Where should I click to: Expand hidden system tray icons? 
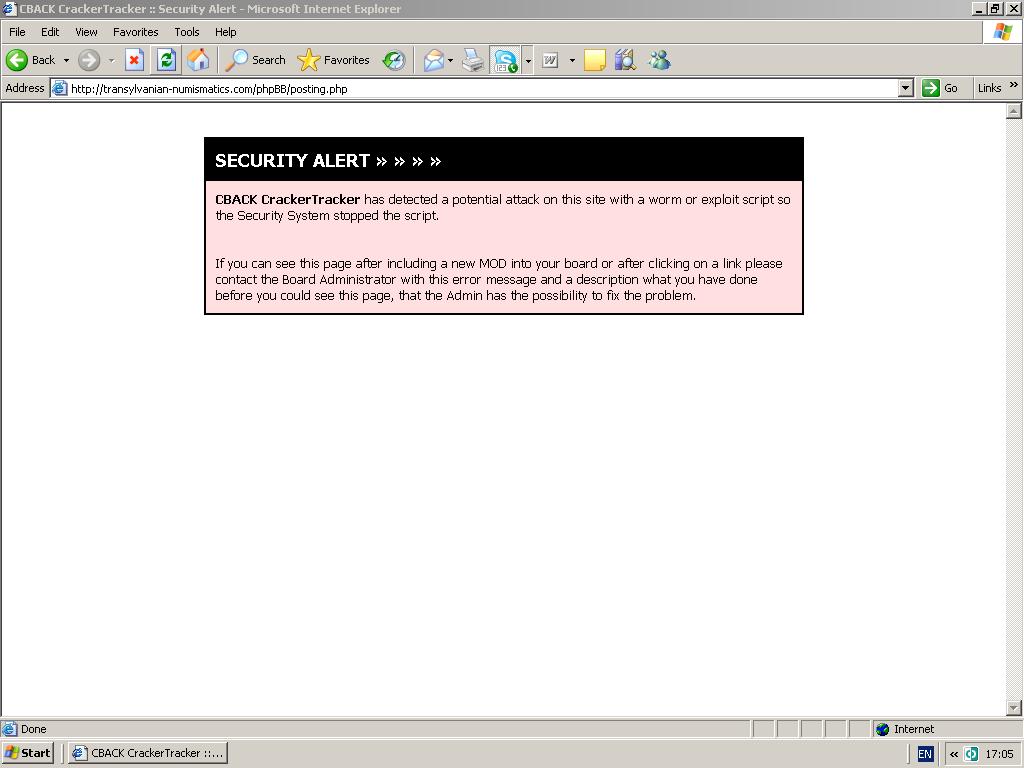pyautogui.click(x=954, y=754)
